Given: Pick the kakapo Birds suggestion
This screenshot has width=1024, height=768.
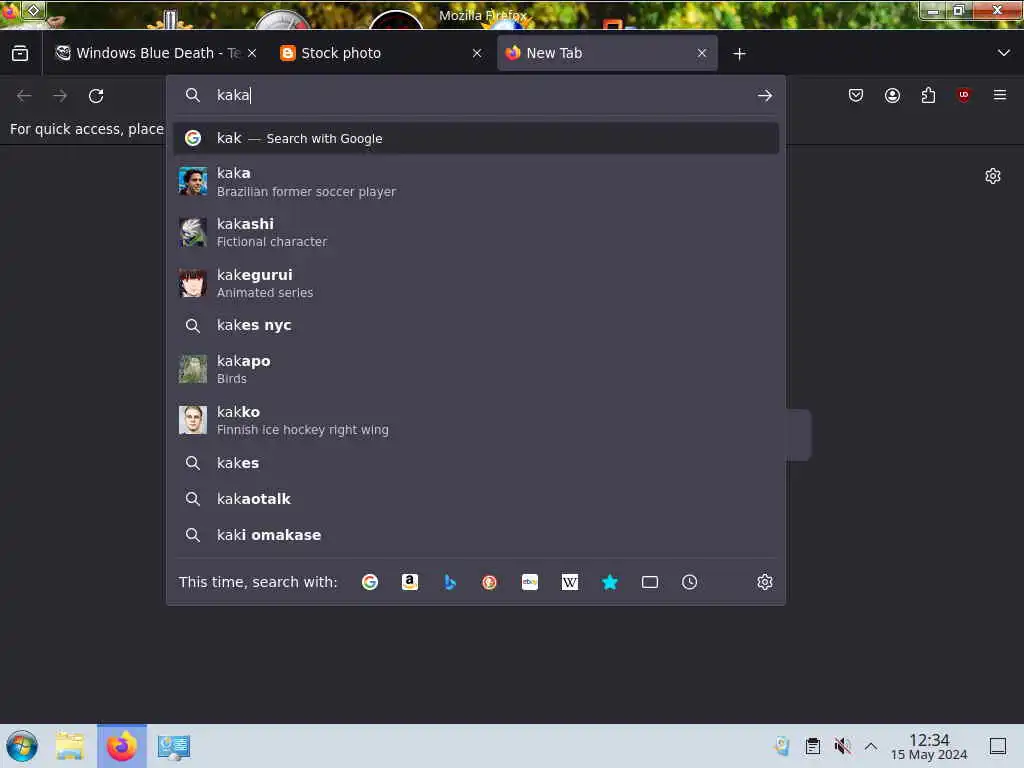Looking at the screenshot, I should pyautogui.click(x=475, y=369).
